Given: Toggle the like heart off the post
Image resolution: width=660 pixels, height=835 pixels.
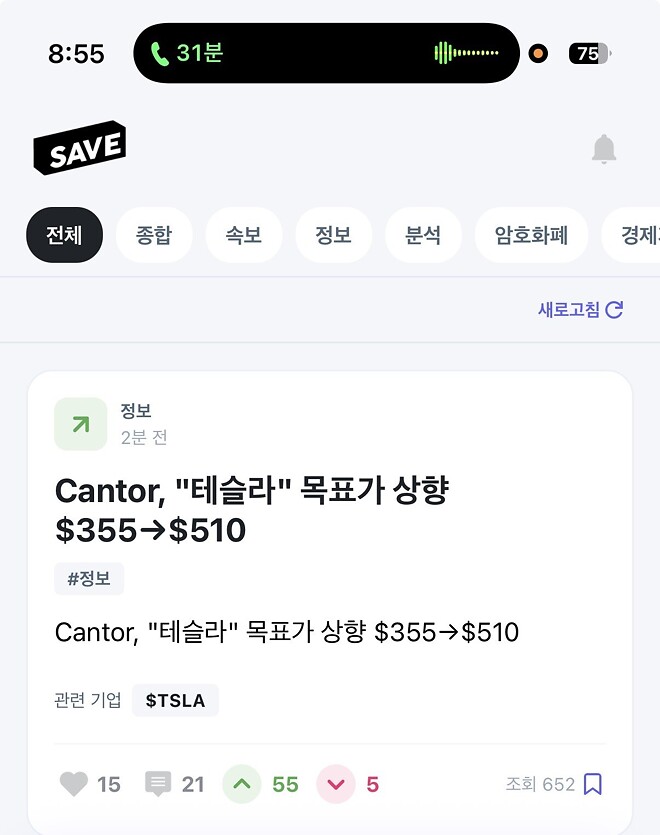Looking at the screenshot, I should 73,784.
